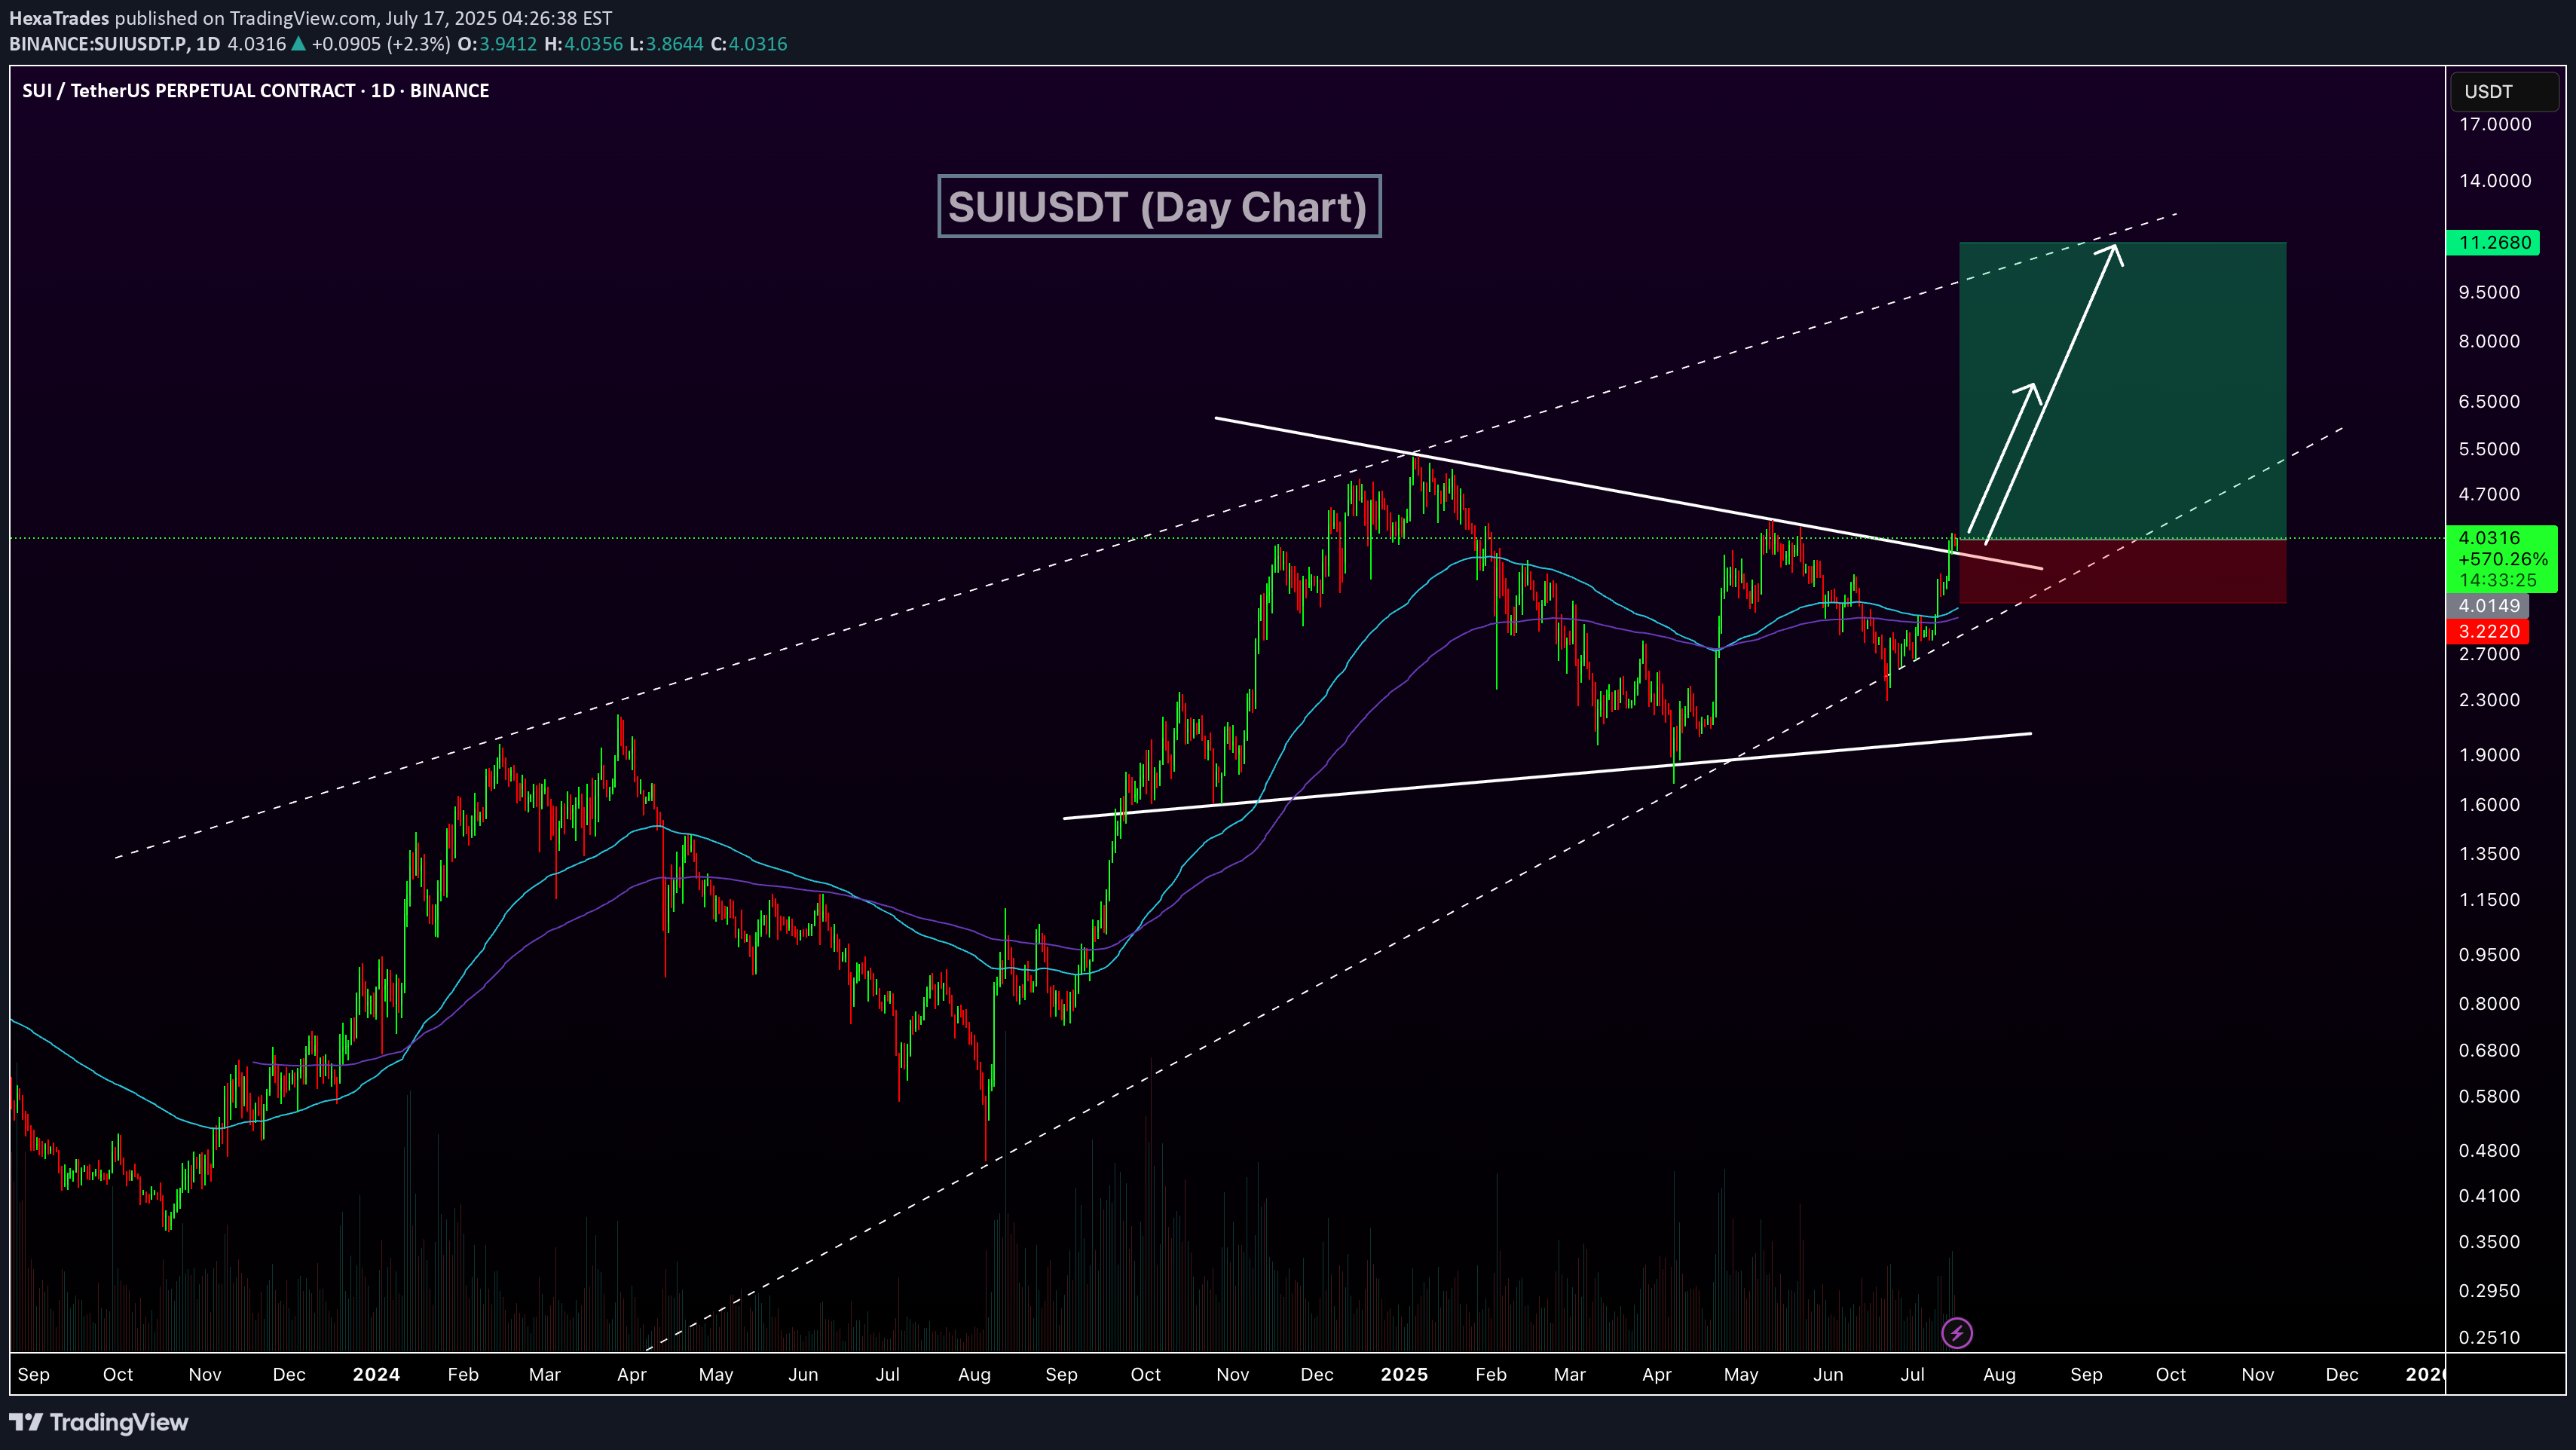Click the +0.0905 (+2.3%) change value
Viewport: 2576px width, 1450px height.
pyautogui.click(x=381, y=44)
